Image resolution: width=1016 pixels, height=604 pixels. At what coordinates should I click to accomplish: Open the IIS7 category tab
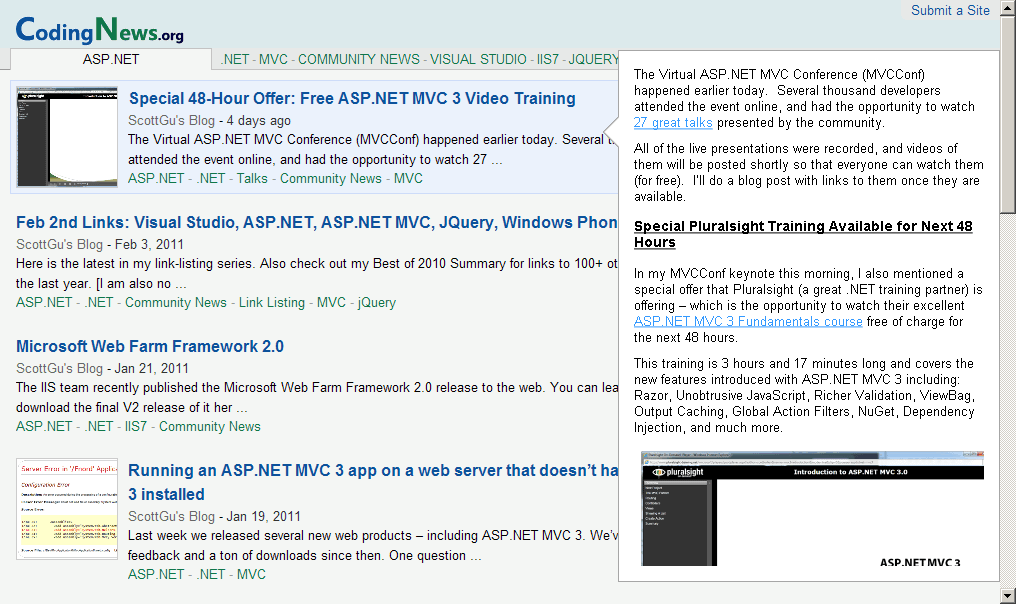tap(548, 59)
